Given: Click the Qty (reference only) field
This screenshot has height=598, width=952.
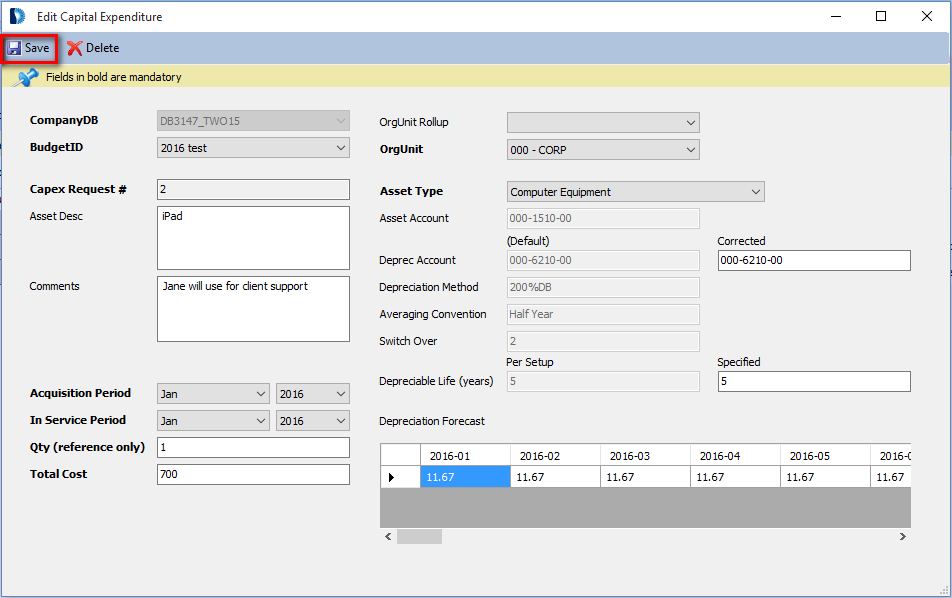Looking at the screenshot, I should click(253, 447).
